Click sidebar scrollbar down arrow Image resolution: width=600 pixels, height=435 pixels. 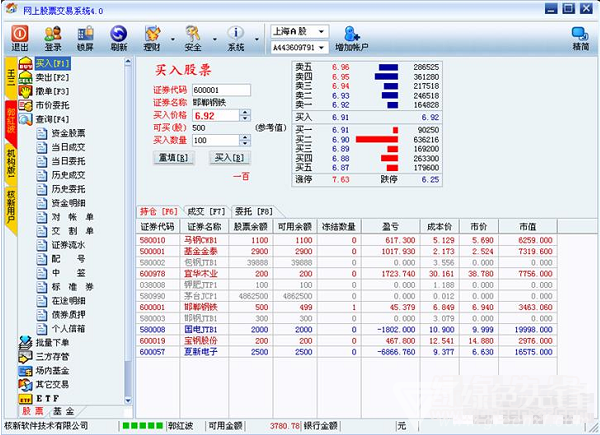pyautogui.click(x=128, y=401)
